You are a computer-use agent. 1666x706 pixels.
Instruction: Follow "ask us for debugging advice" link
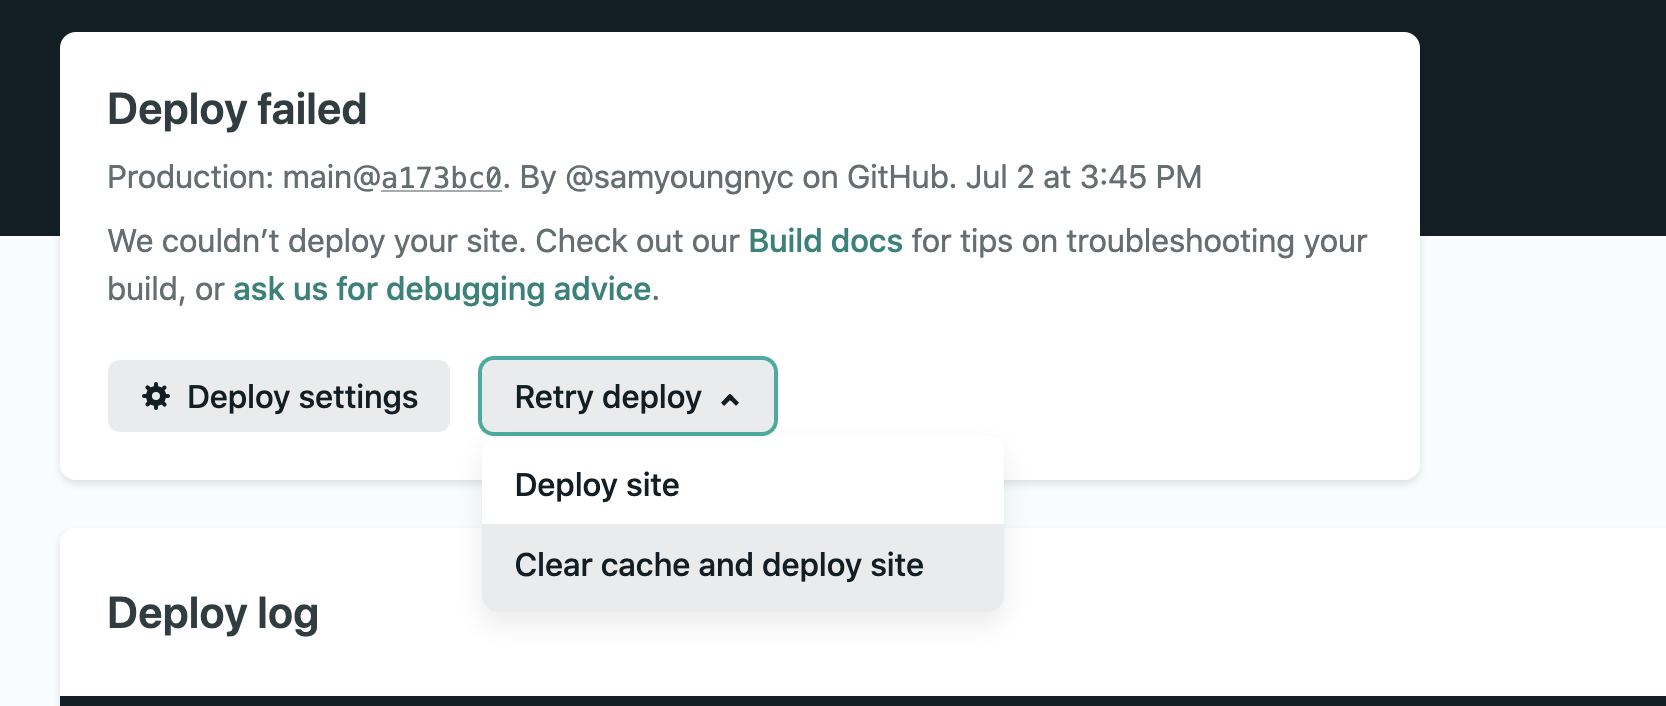tap(442, 289)
